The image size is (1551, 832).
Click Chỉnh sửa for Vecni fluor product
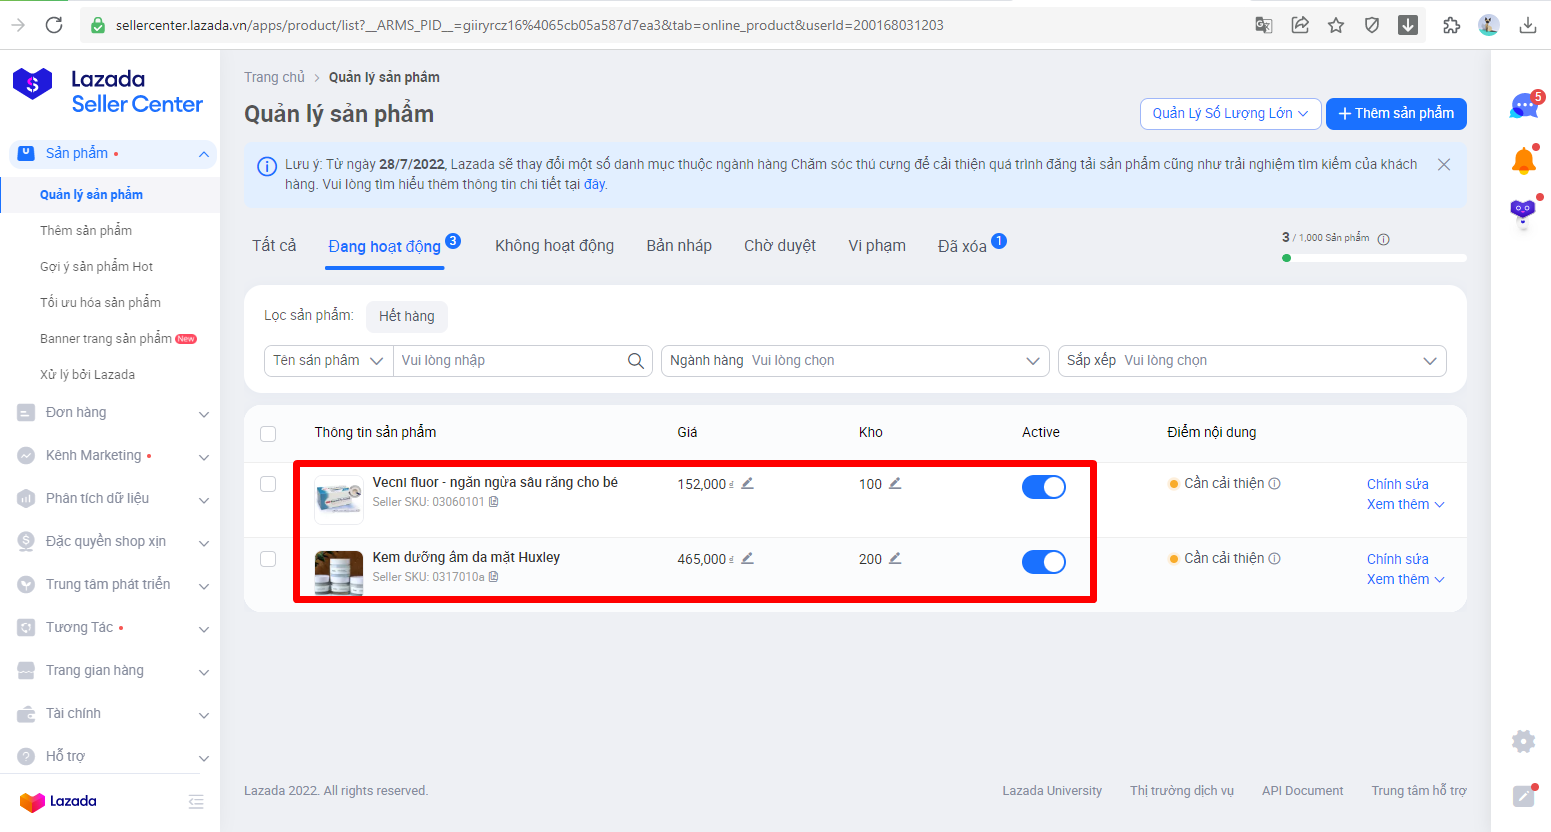1397,484
